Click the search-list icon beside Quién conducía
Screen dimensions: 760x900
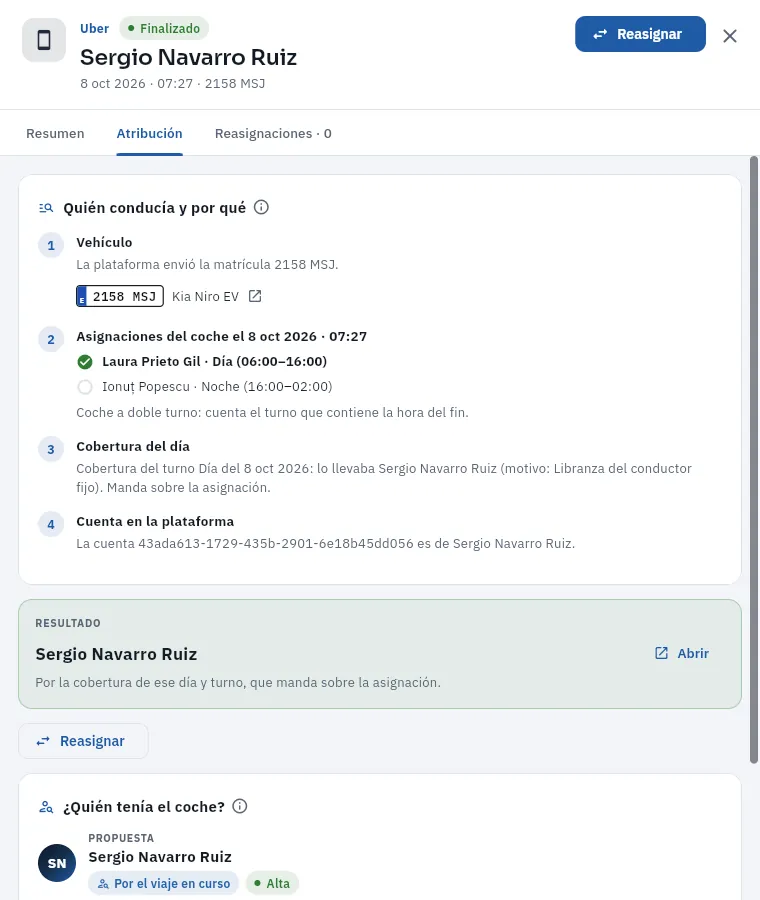pos(46,208)
